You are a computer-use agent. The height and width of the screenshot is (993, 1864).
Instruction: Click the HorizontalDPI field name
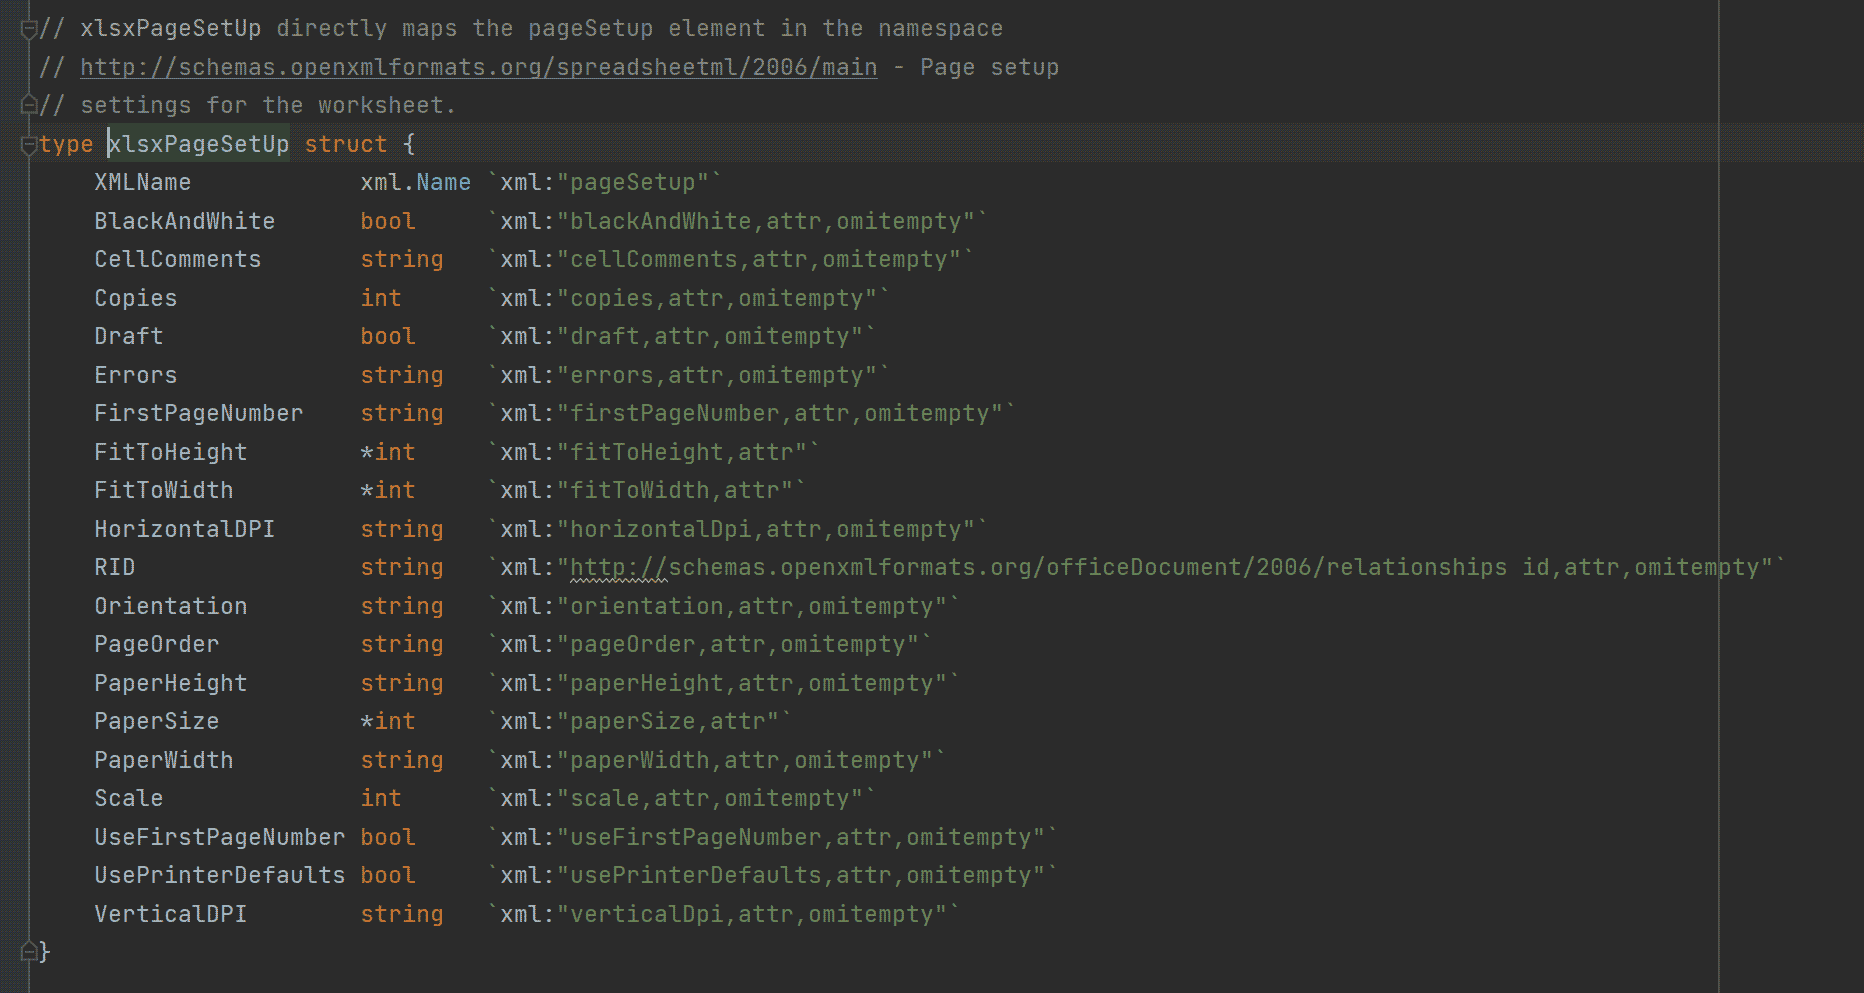coord(184,529)
